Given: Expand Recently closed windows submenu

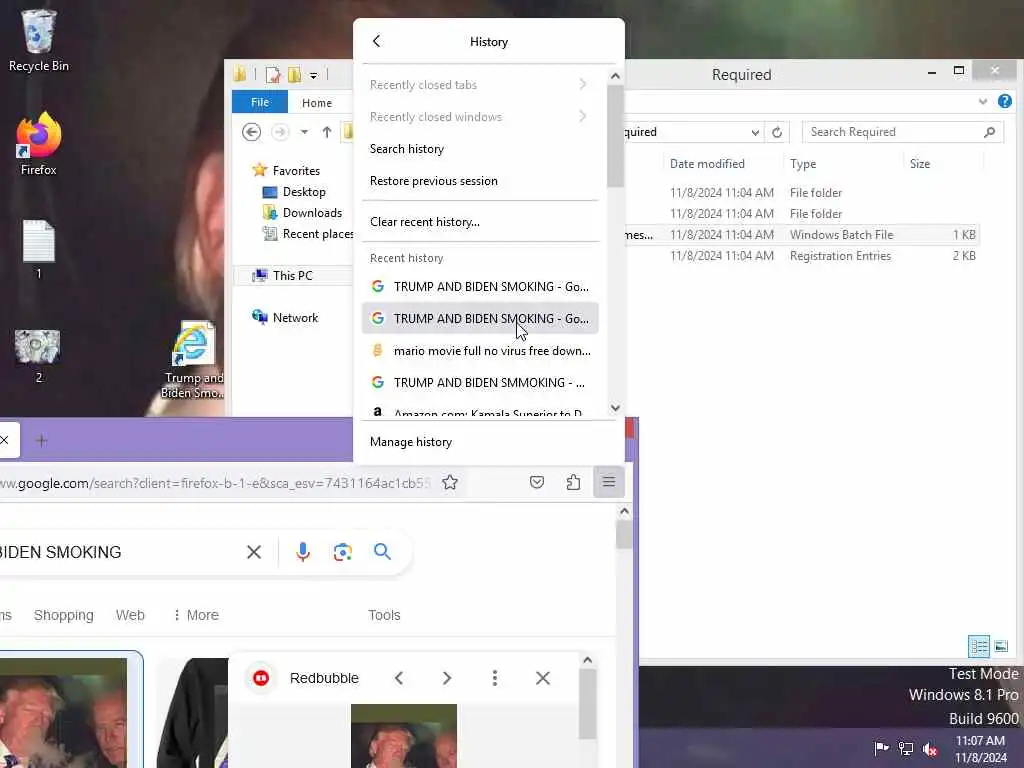Looking at the screenshot, I should [x=480, y=116].
